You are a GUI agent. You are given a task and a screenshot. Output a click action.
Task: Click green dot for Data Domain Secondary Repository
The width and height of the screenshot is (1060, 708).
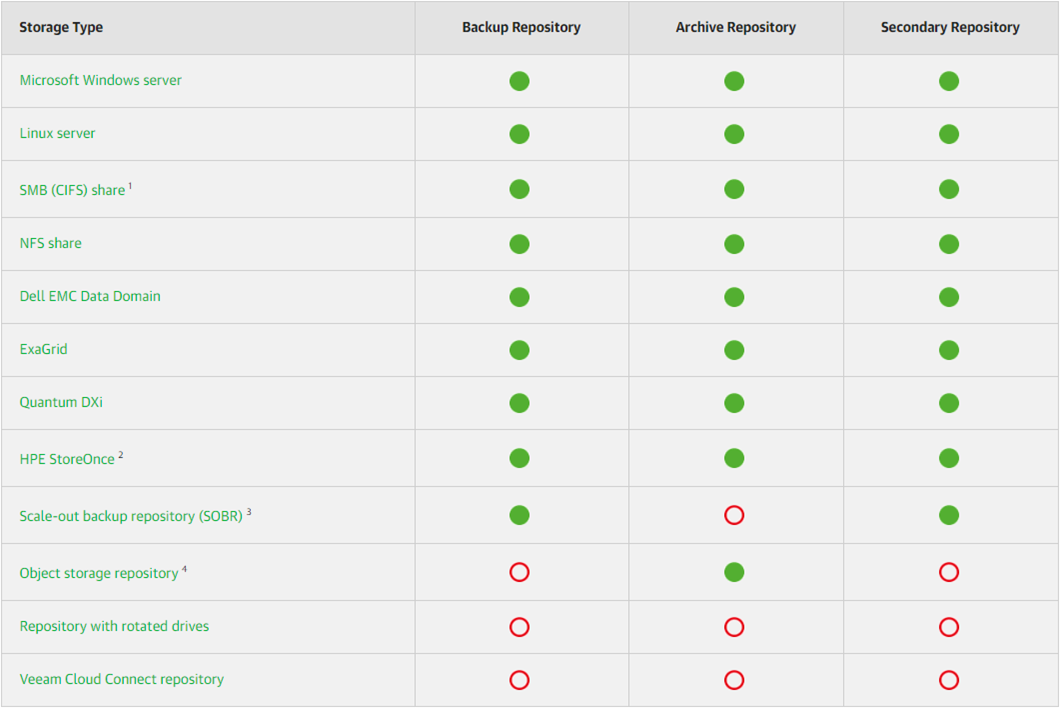[949, 297]
